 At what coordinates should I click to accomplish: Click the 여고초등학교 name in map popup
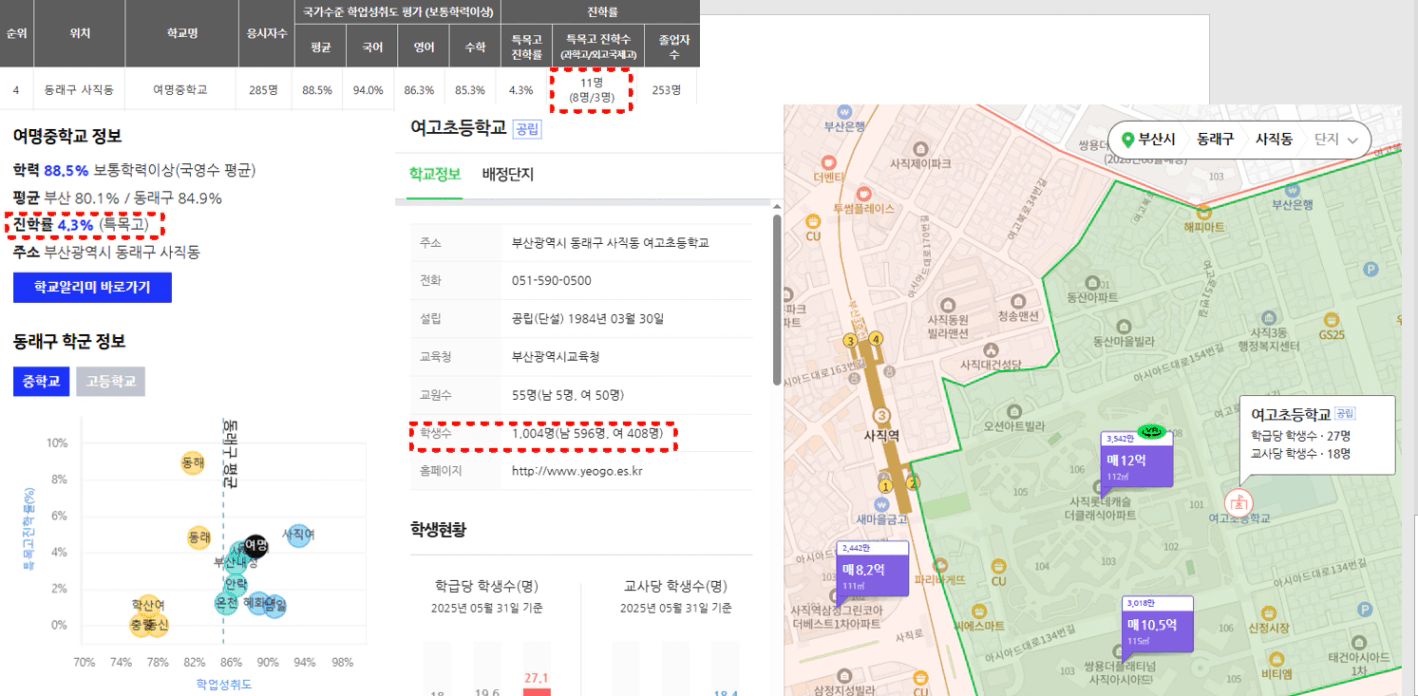(x=1291, y=414)
